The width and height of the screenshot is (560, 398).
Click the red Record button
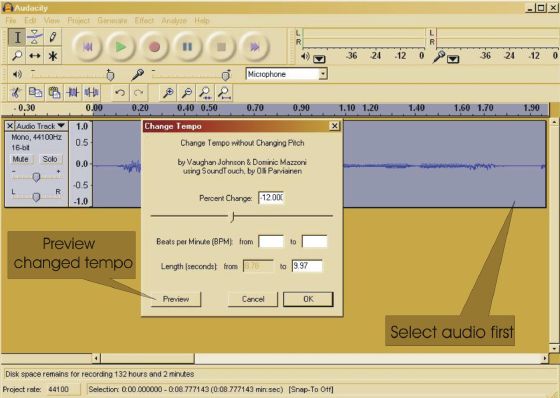(154, 47)
